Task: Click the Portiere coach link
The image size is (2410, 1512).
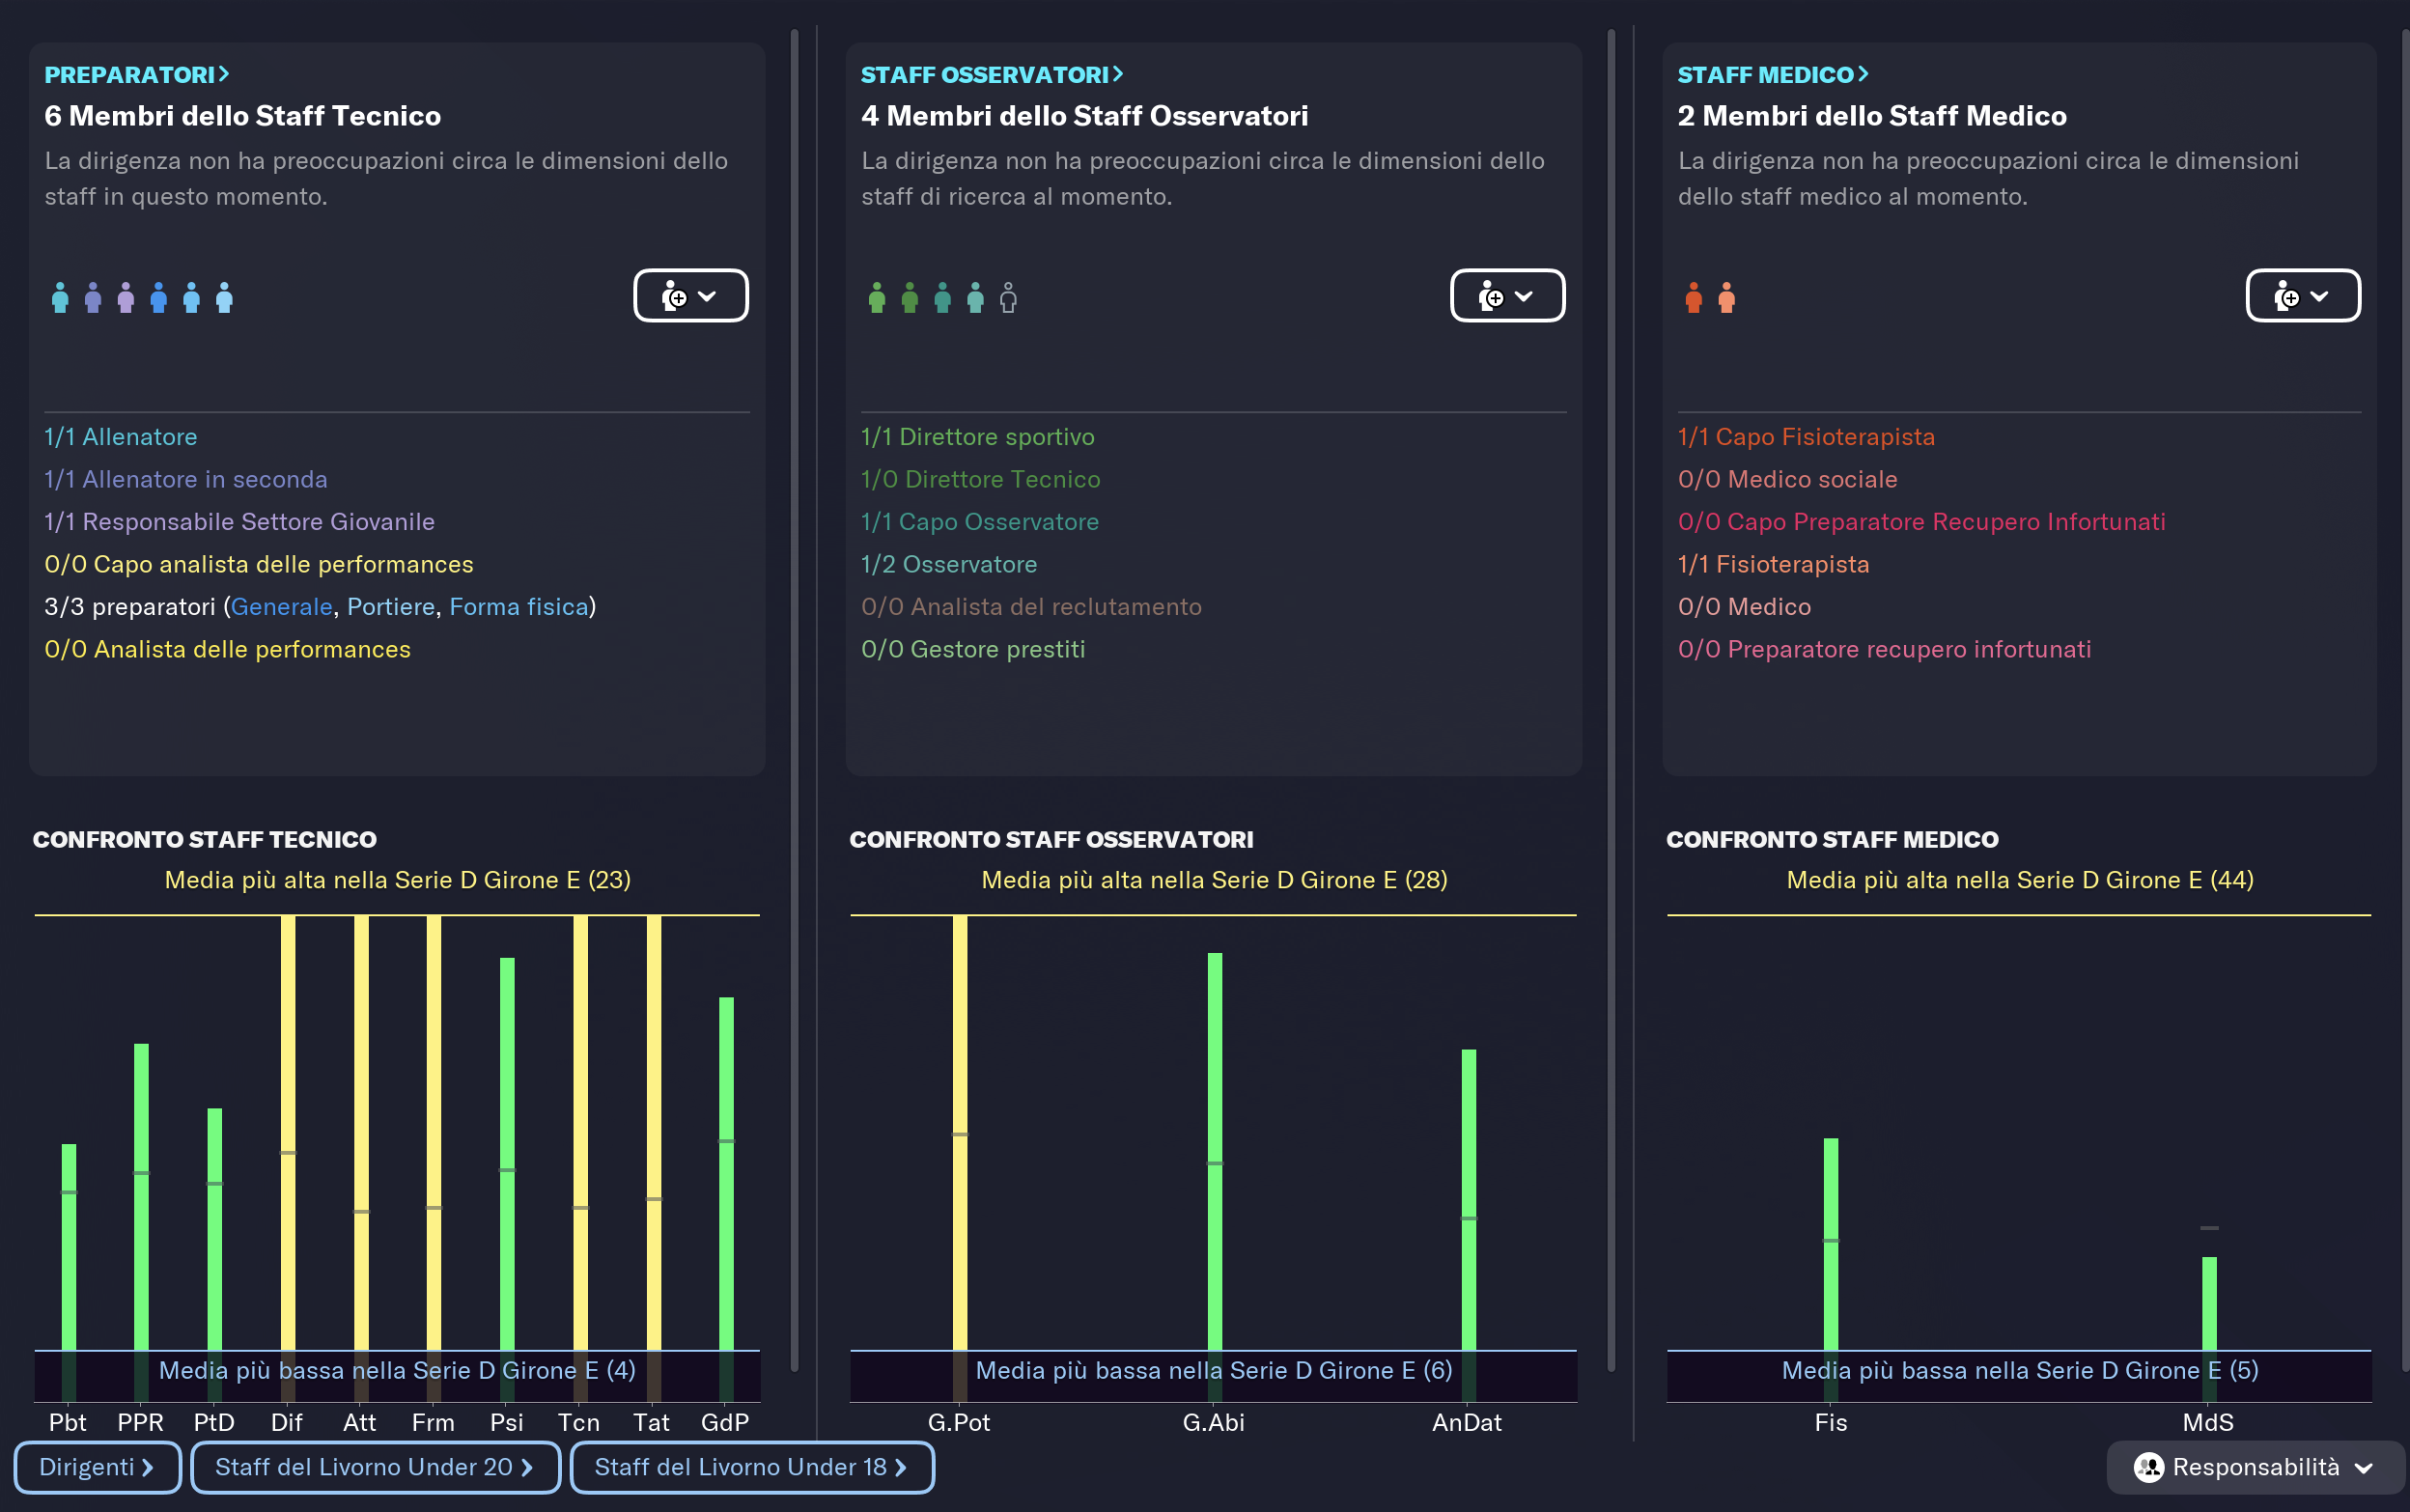Action: tap(391, 607)
